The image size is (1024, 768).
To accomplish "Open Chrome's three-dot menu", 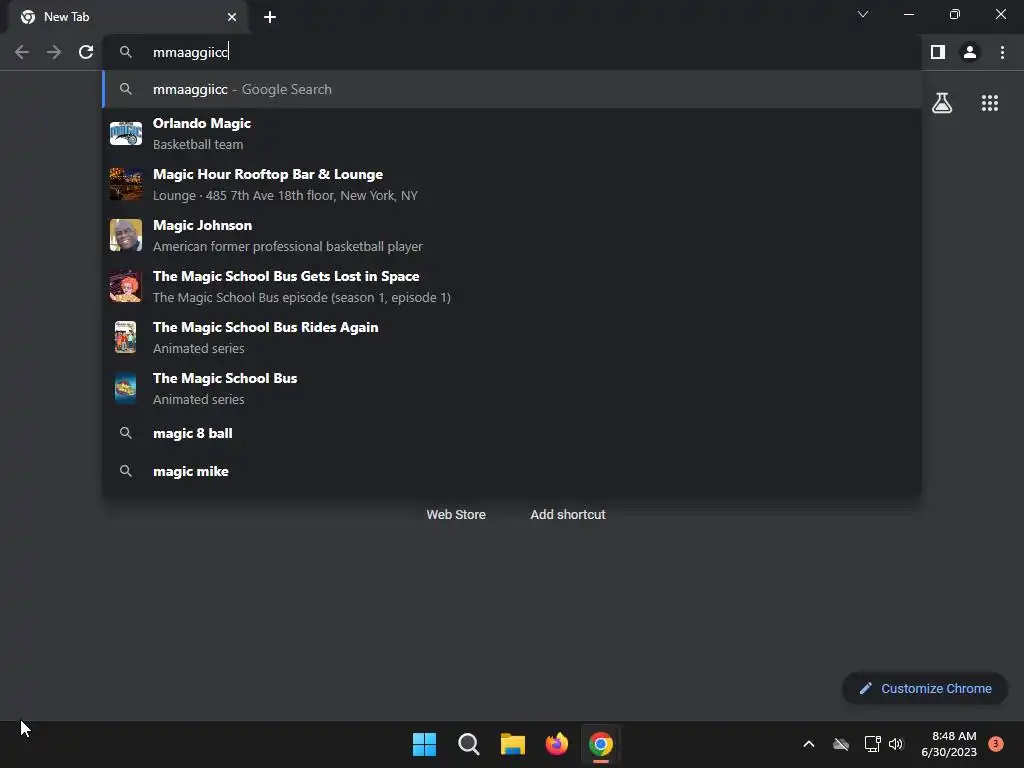I will pos(1002,52).
